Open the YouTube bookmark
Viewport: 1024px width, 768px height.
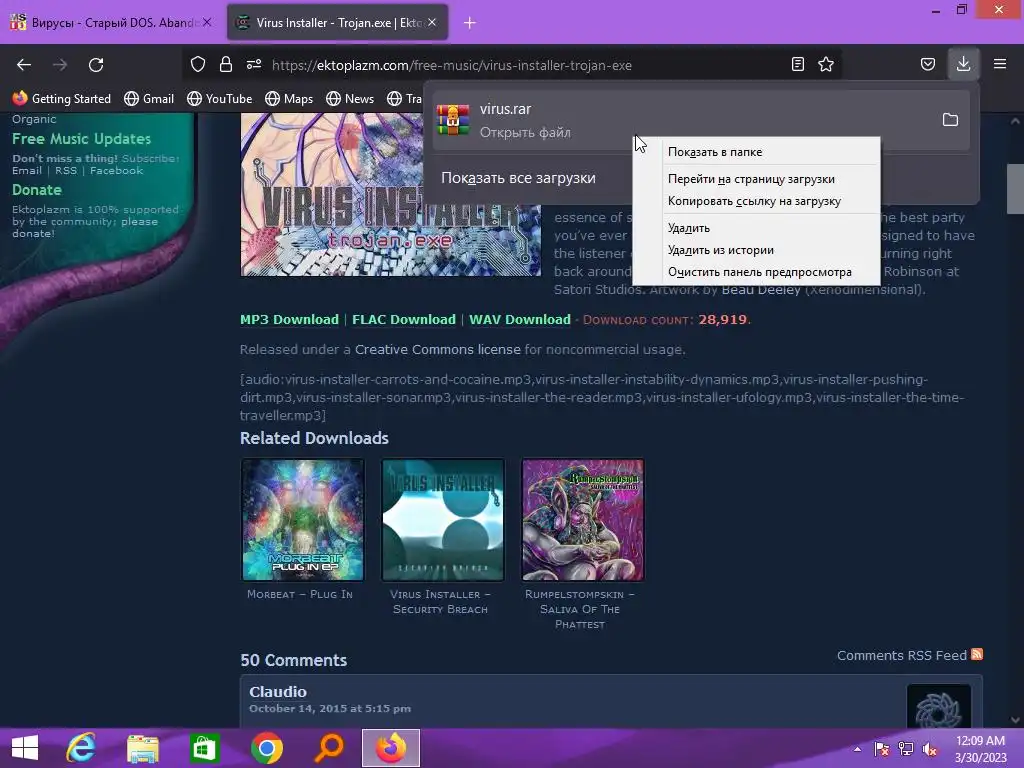pyautogui.click(x=219, y=99)
